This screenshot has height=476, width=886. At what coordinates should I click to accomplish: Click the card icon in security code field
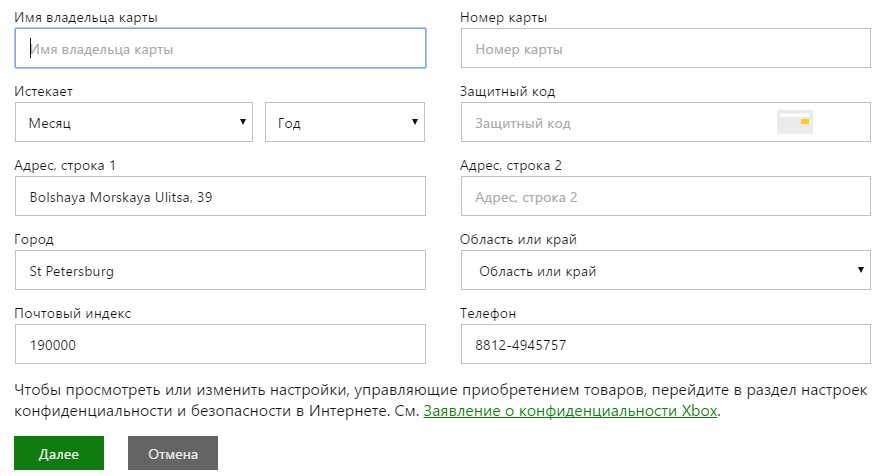click(x=796, y=123)
